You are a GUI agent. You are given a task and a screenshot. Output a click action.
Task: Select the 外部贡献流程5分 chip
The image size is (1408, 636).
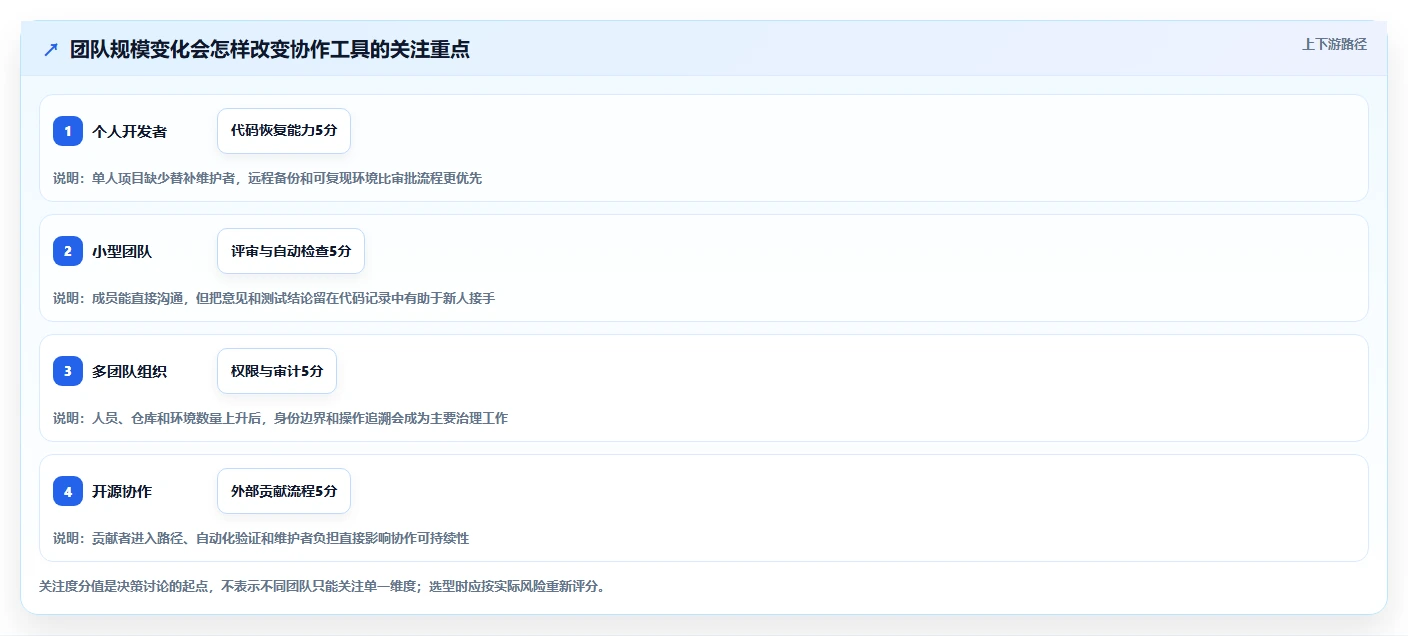[x=284, y=491]
